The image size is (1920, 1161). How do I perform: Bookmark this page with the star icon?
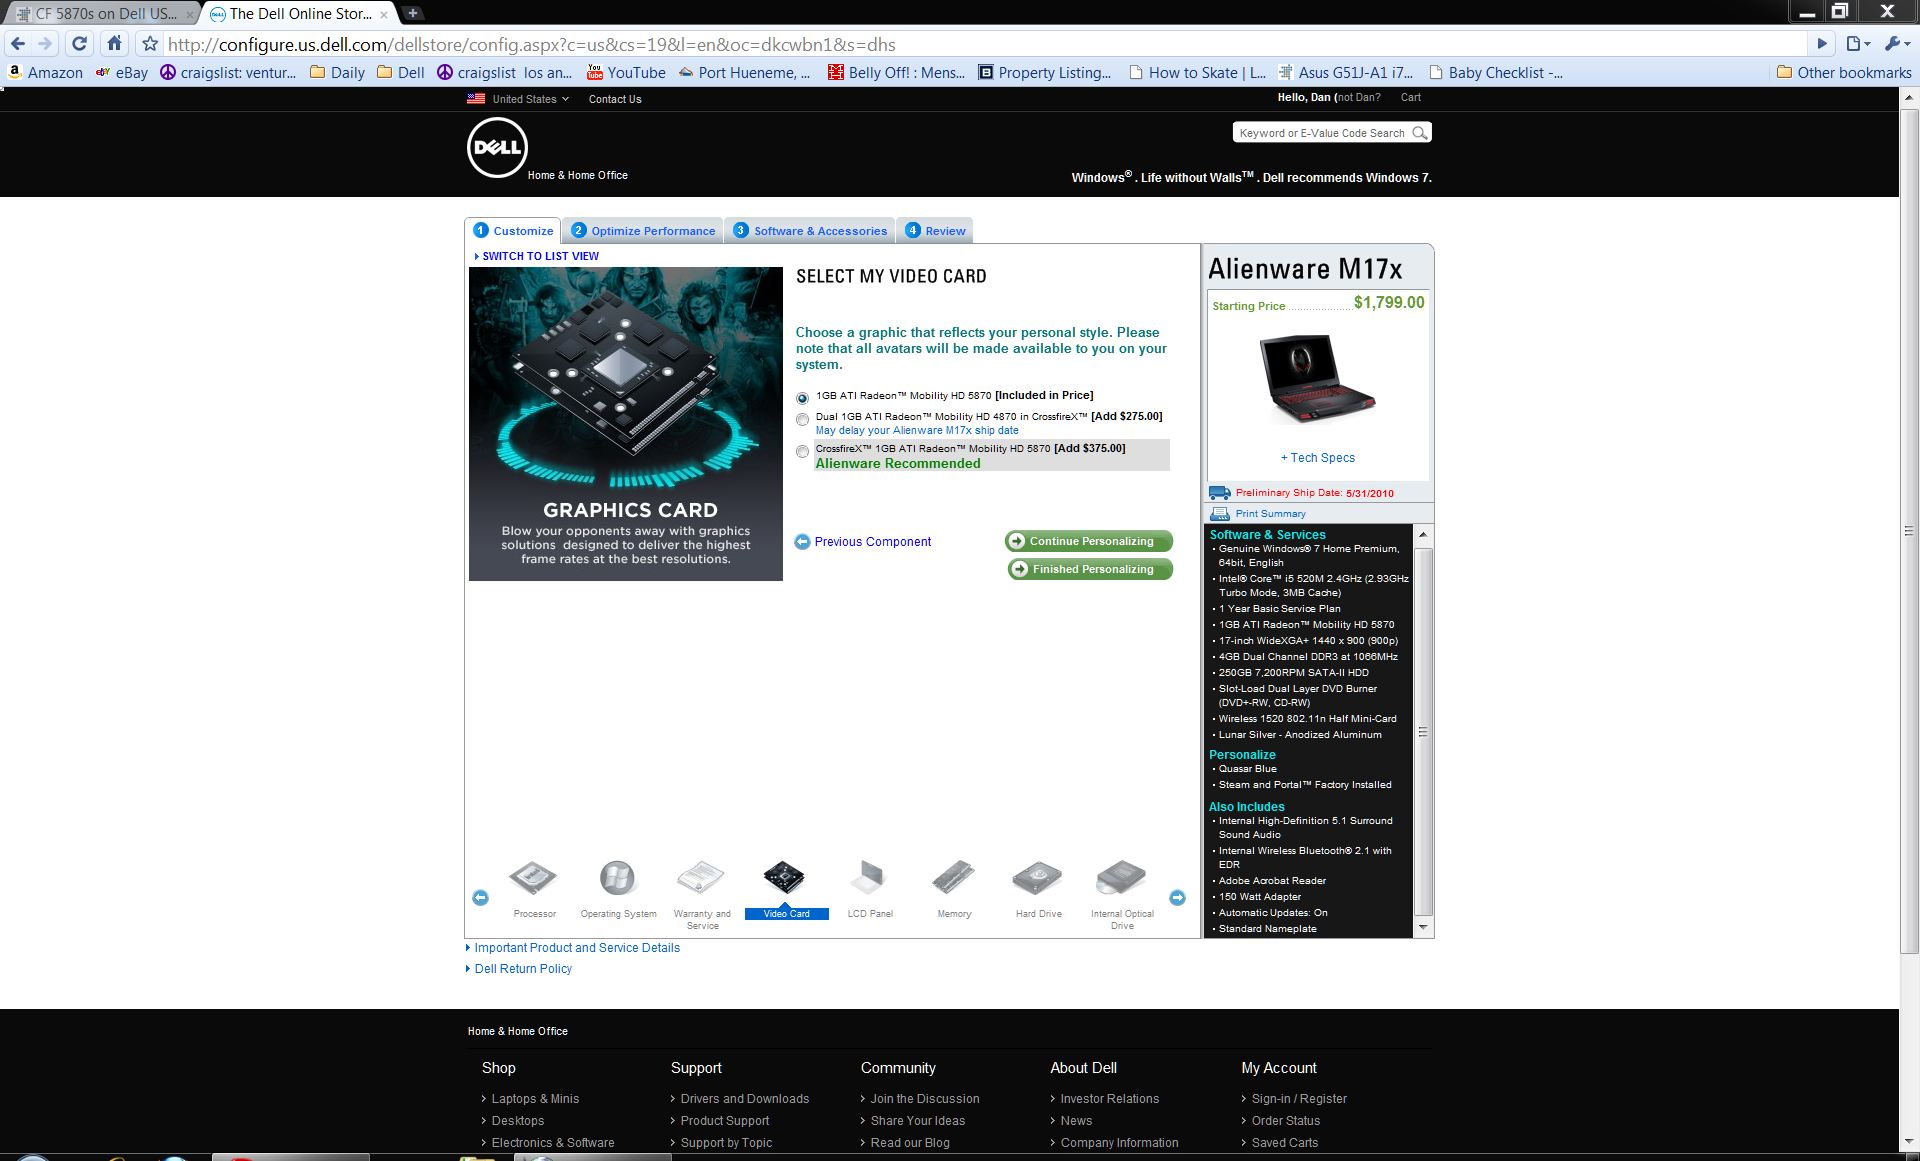point(150,44)
